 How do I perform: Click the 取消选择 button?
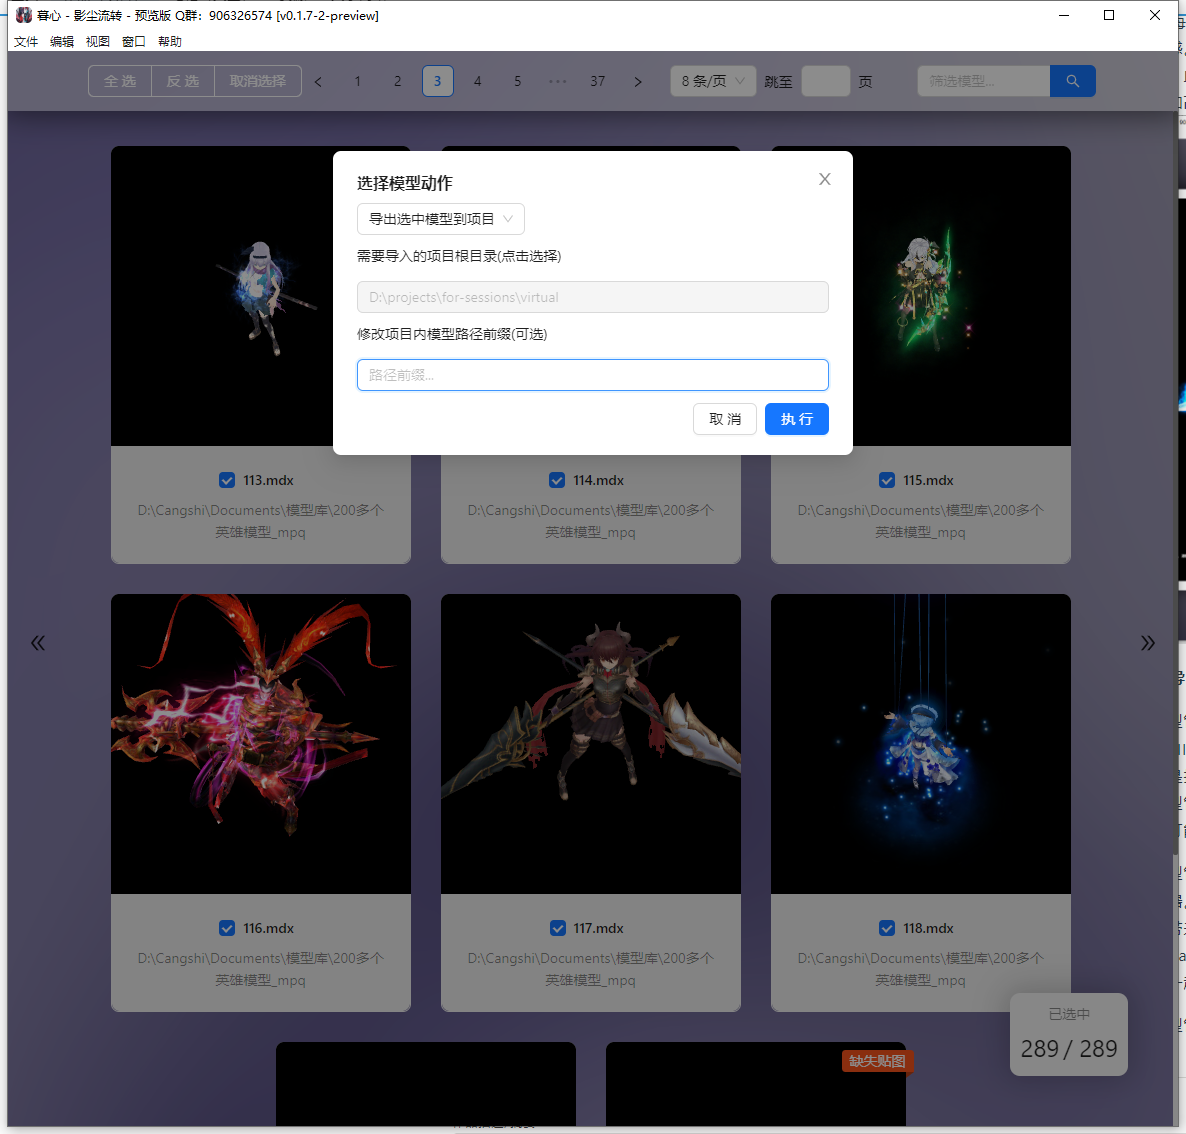pos(258,81)
